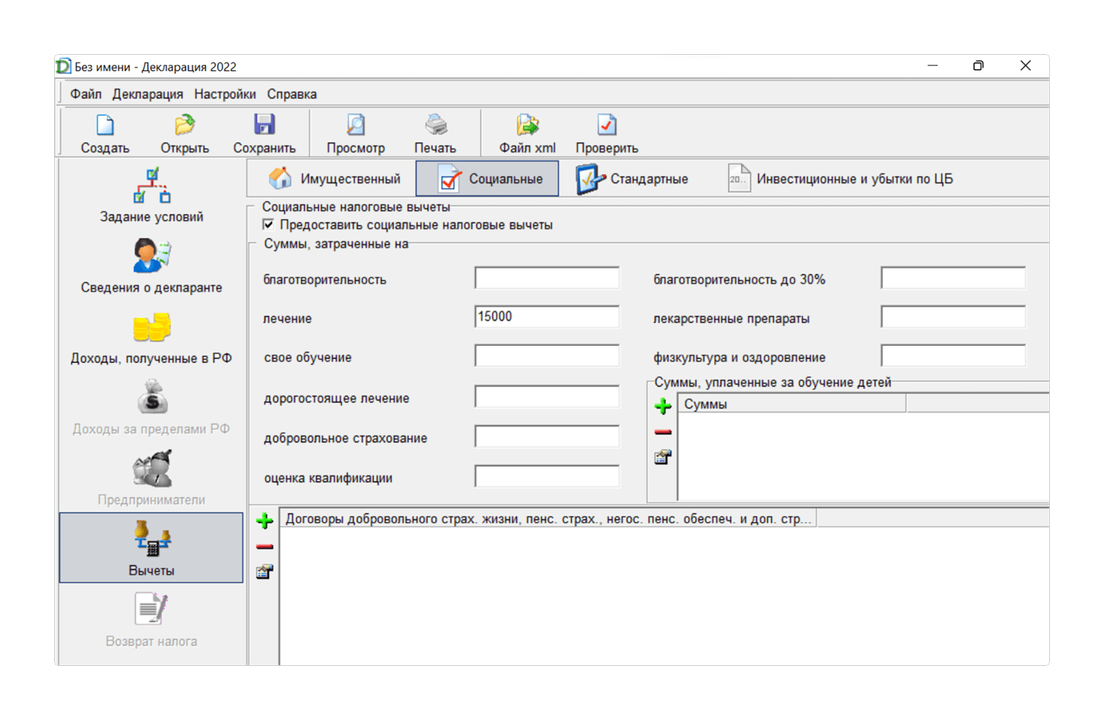The width and height of the screenshot is (1104, 720).
Task: Uncheck Предоставить социальные налоговые вычеты
Action: click(268, 225)
